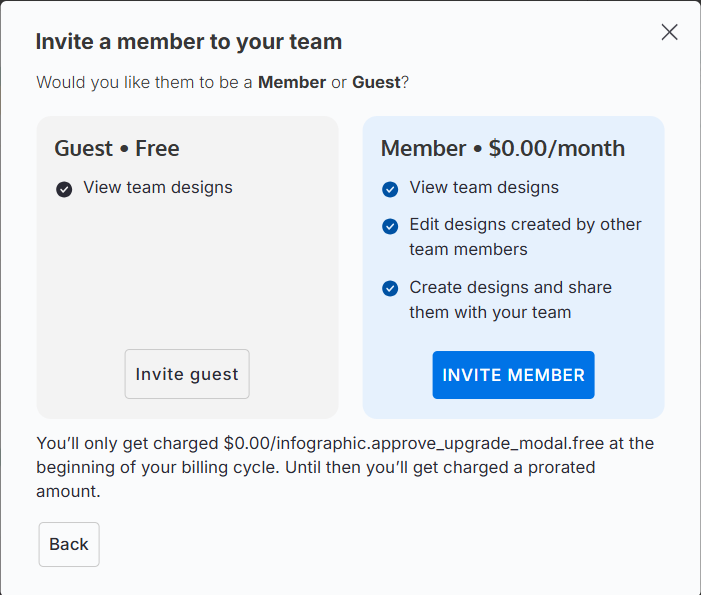This screenshot has width=701, height=595.
Task: Click the bold word Member in the question
Action: (291, 82)
